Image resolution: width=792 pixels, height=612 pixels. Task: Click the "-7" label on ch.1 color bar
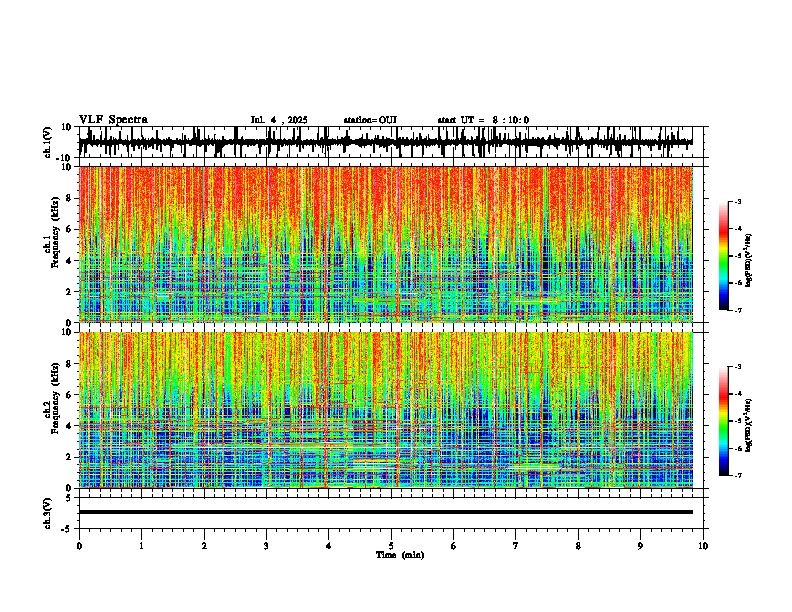(738, 310)
